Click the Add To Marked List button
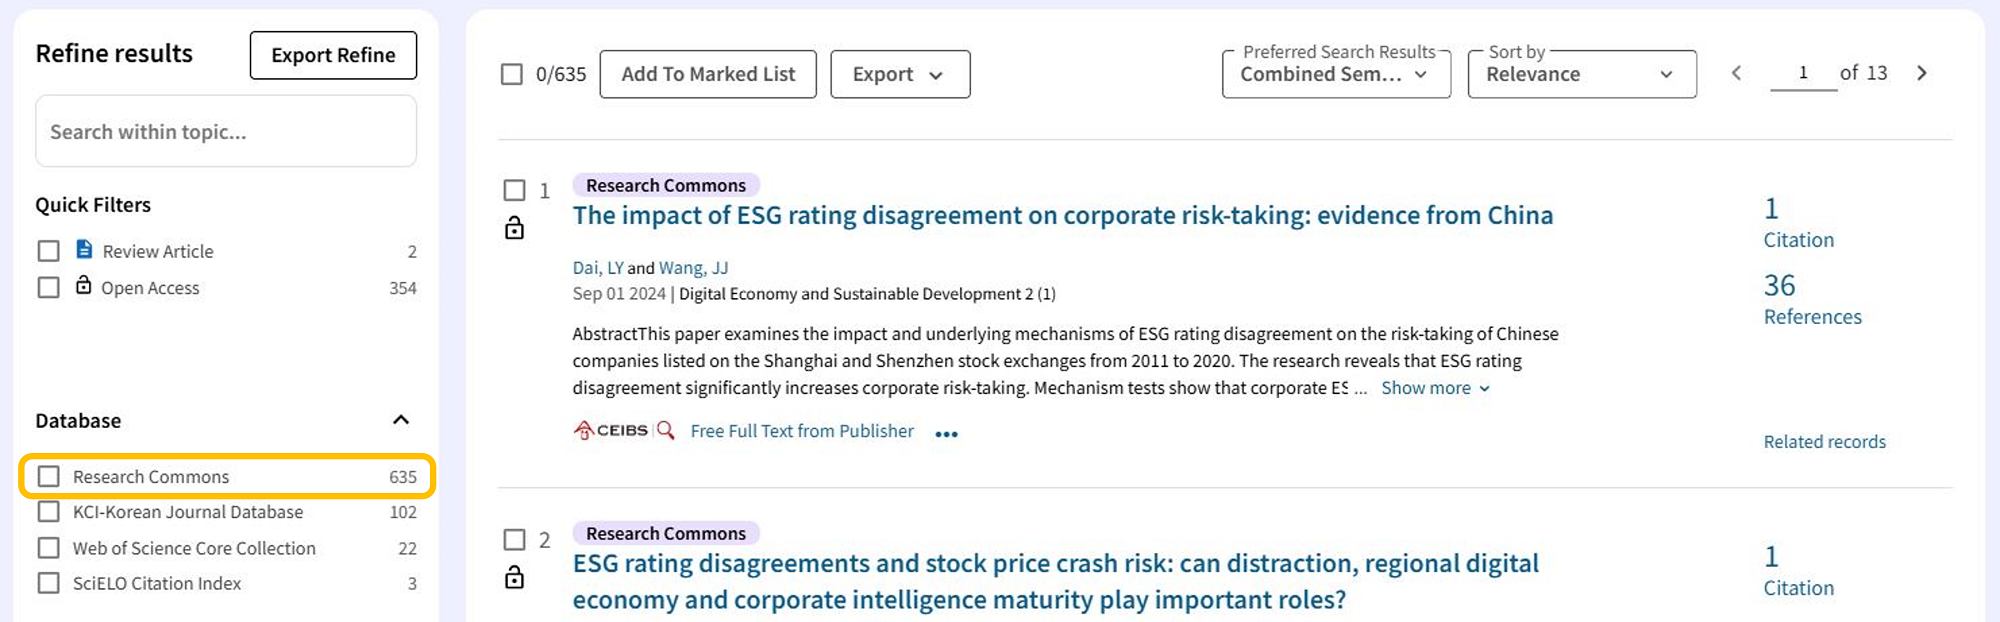 [x=708, y=74]
